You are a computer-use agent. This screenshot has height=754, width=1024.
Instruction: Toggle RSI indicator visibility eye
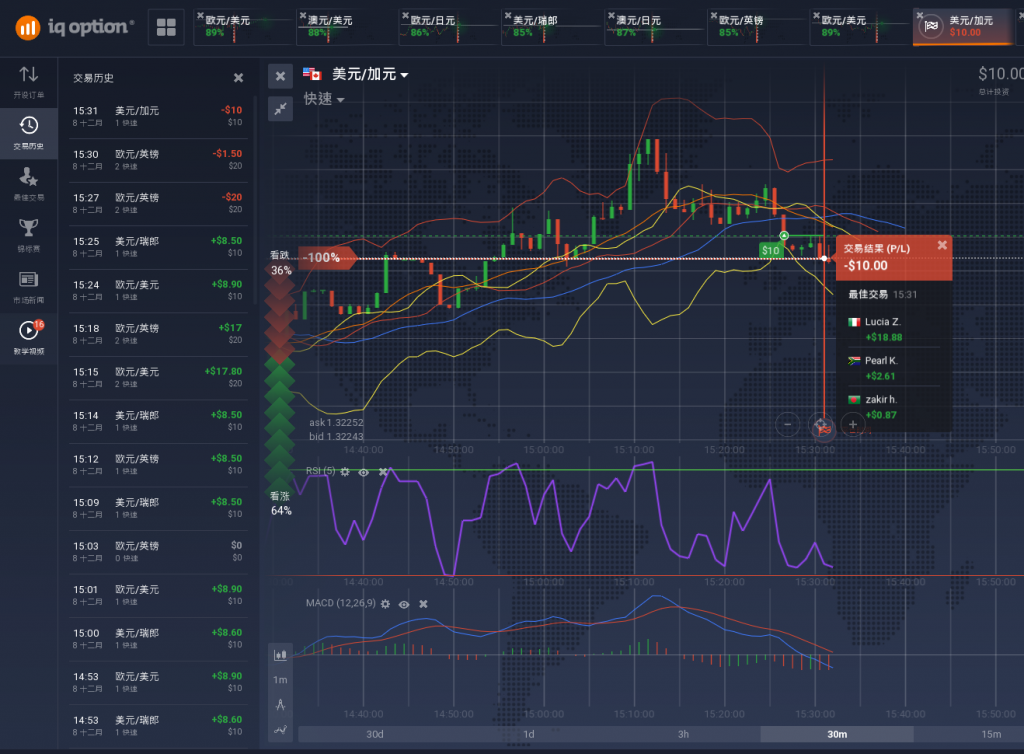(x=364, y=471)
